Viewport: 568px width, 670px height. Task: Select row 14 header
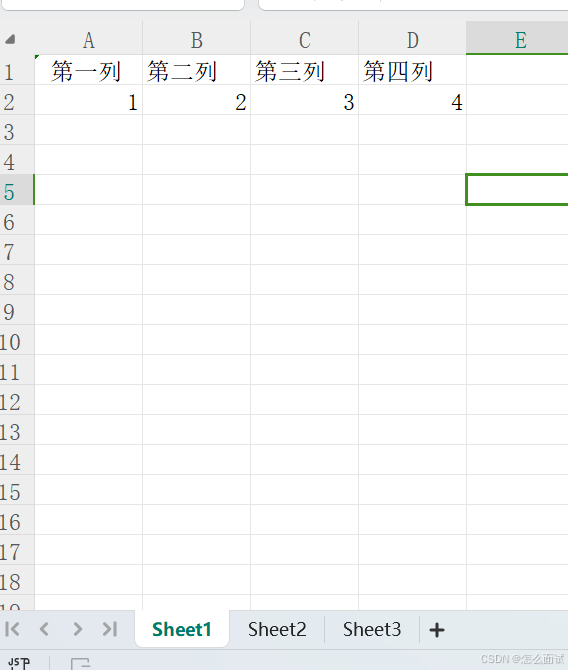pos(17,460)
